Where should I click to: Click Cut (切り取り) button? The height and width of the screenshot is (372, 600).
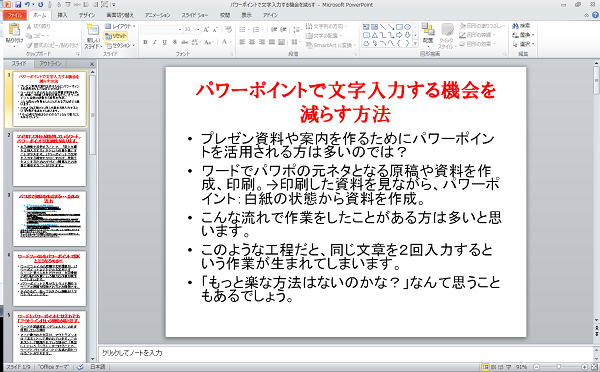coord(39,26)
